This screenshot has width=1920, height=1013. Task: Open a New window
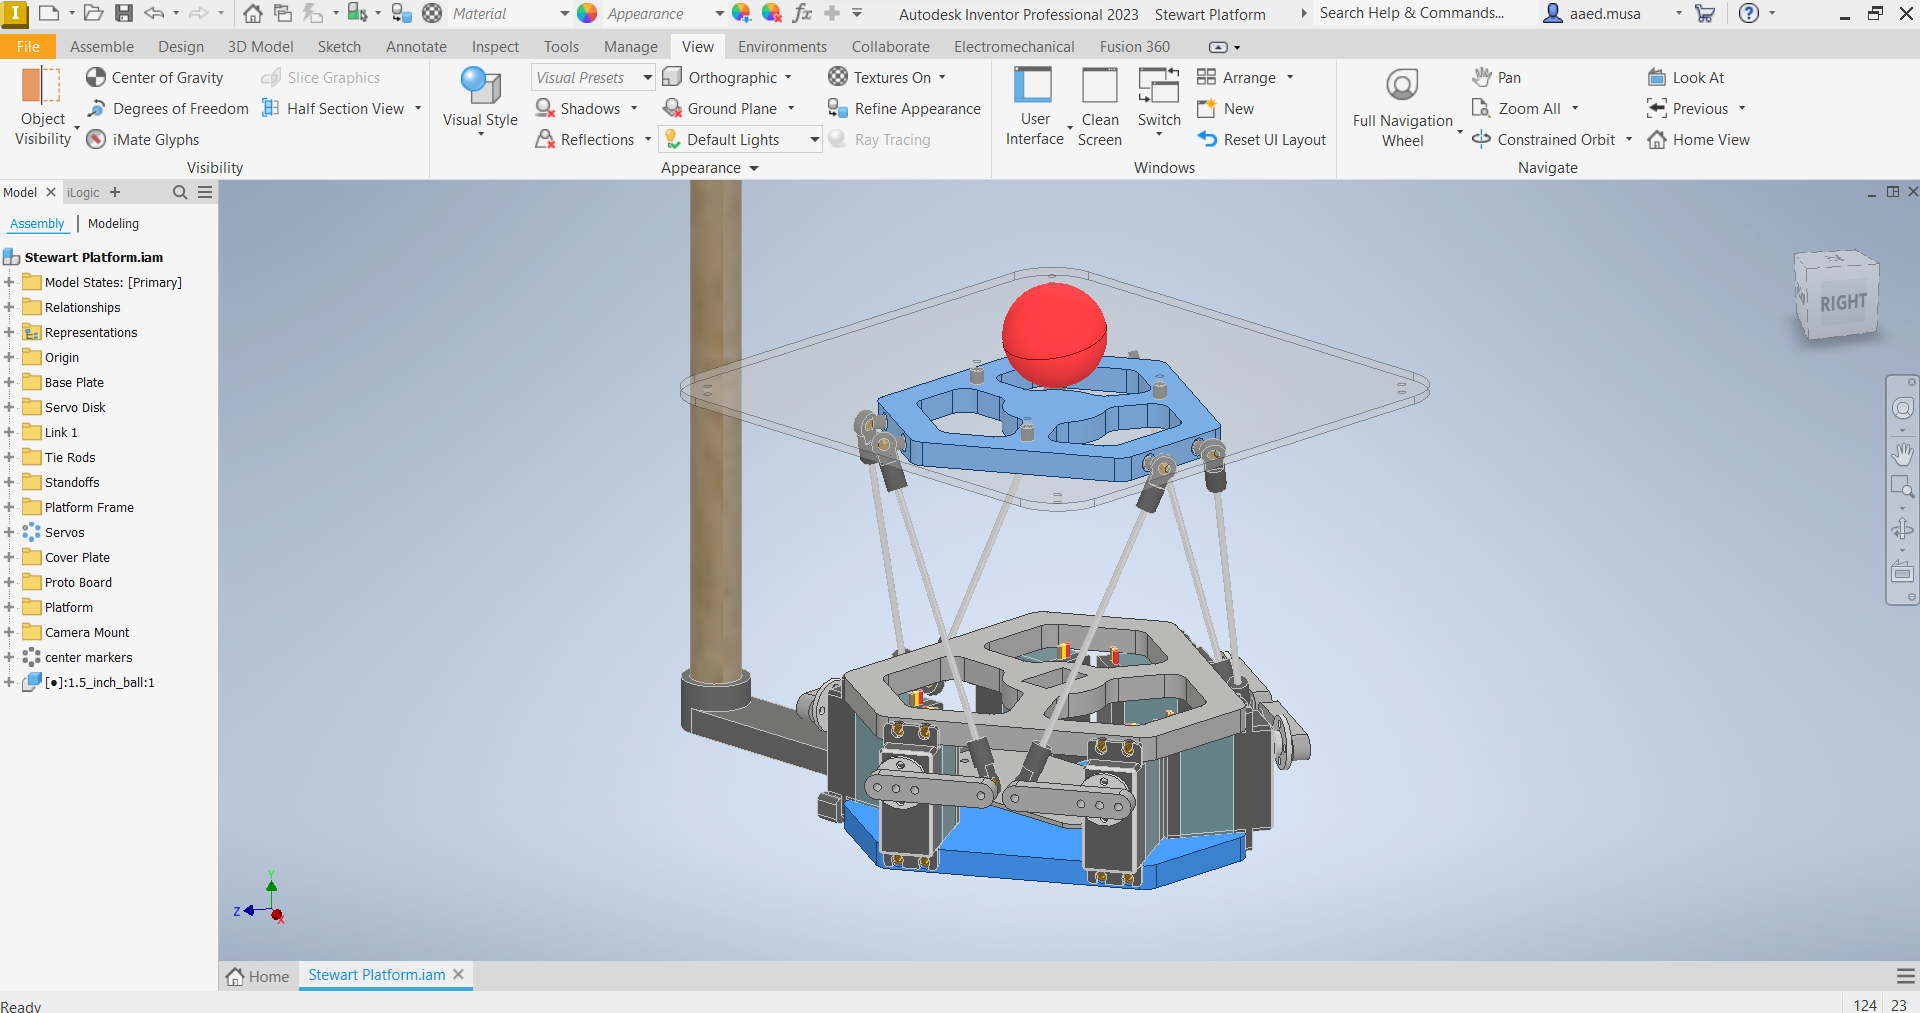pyautogui.click(x=1225, y=109)
